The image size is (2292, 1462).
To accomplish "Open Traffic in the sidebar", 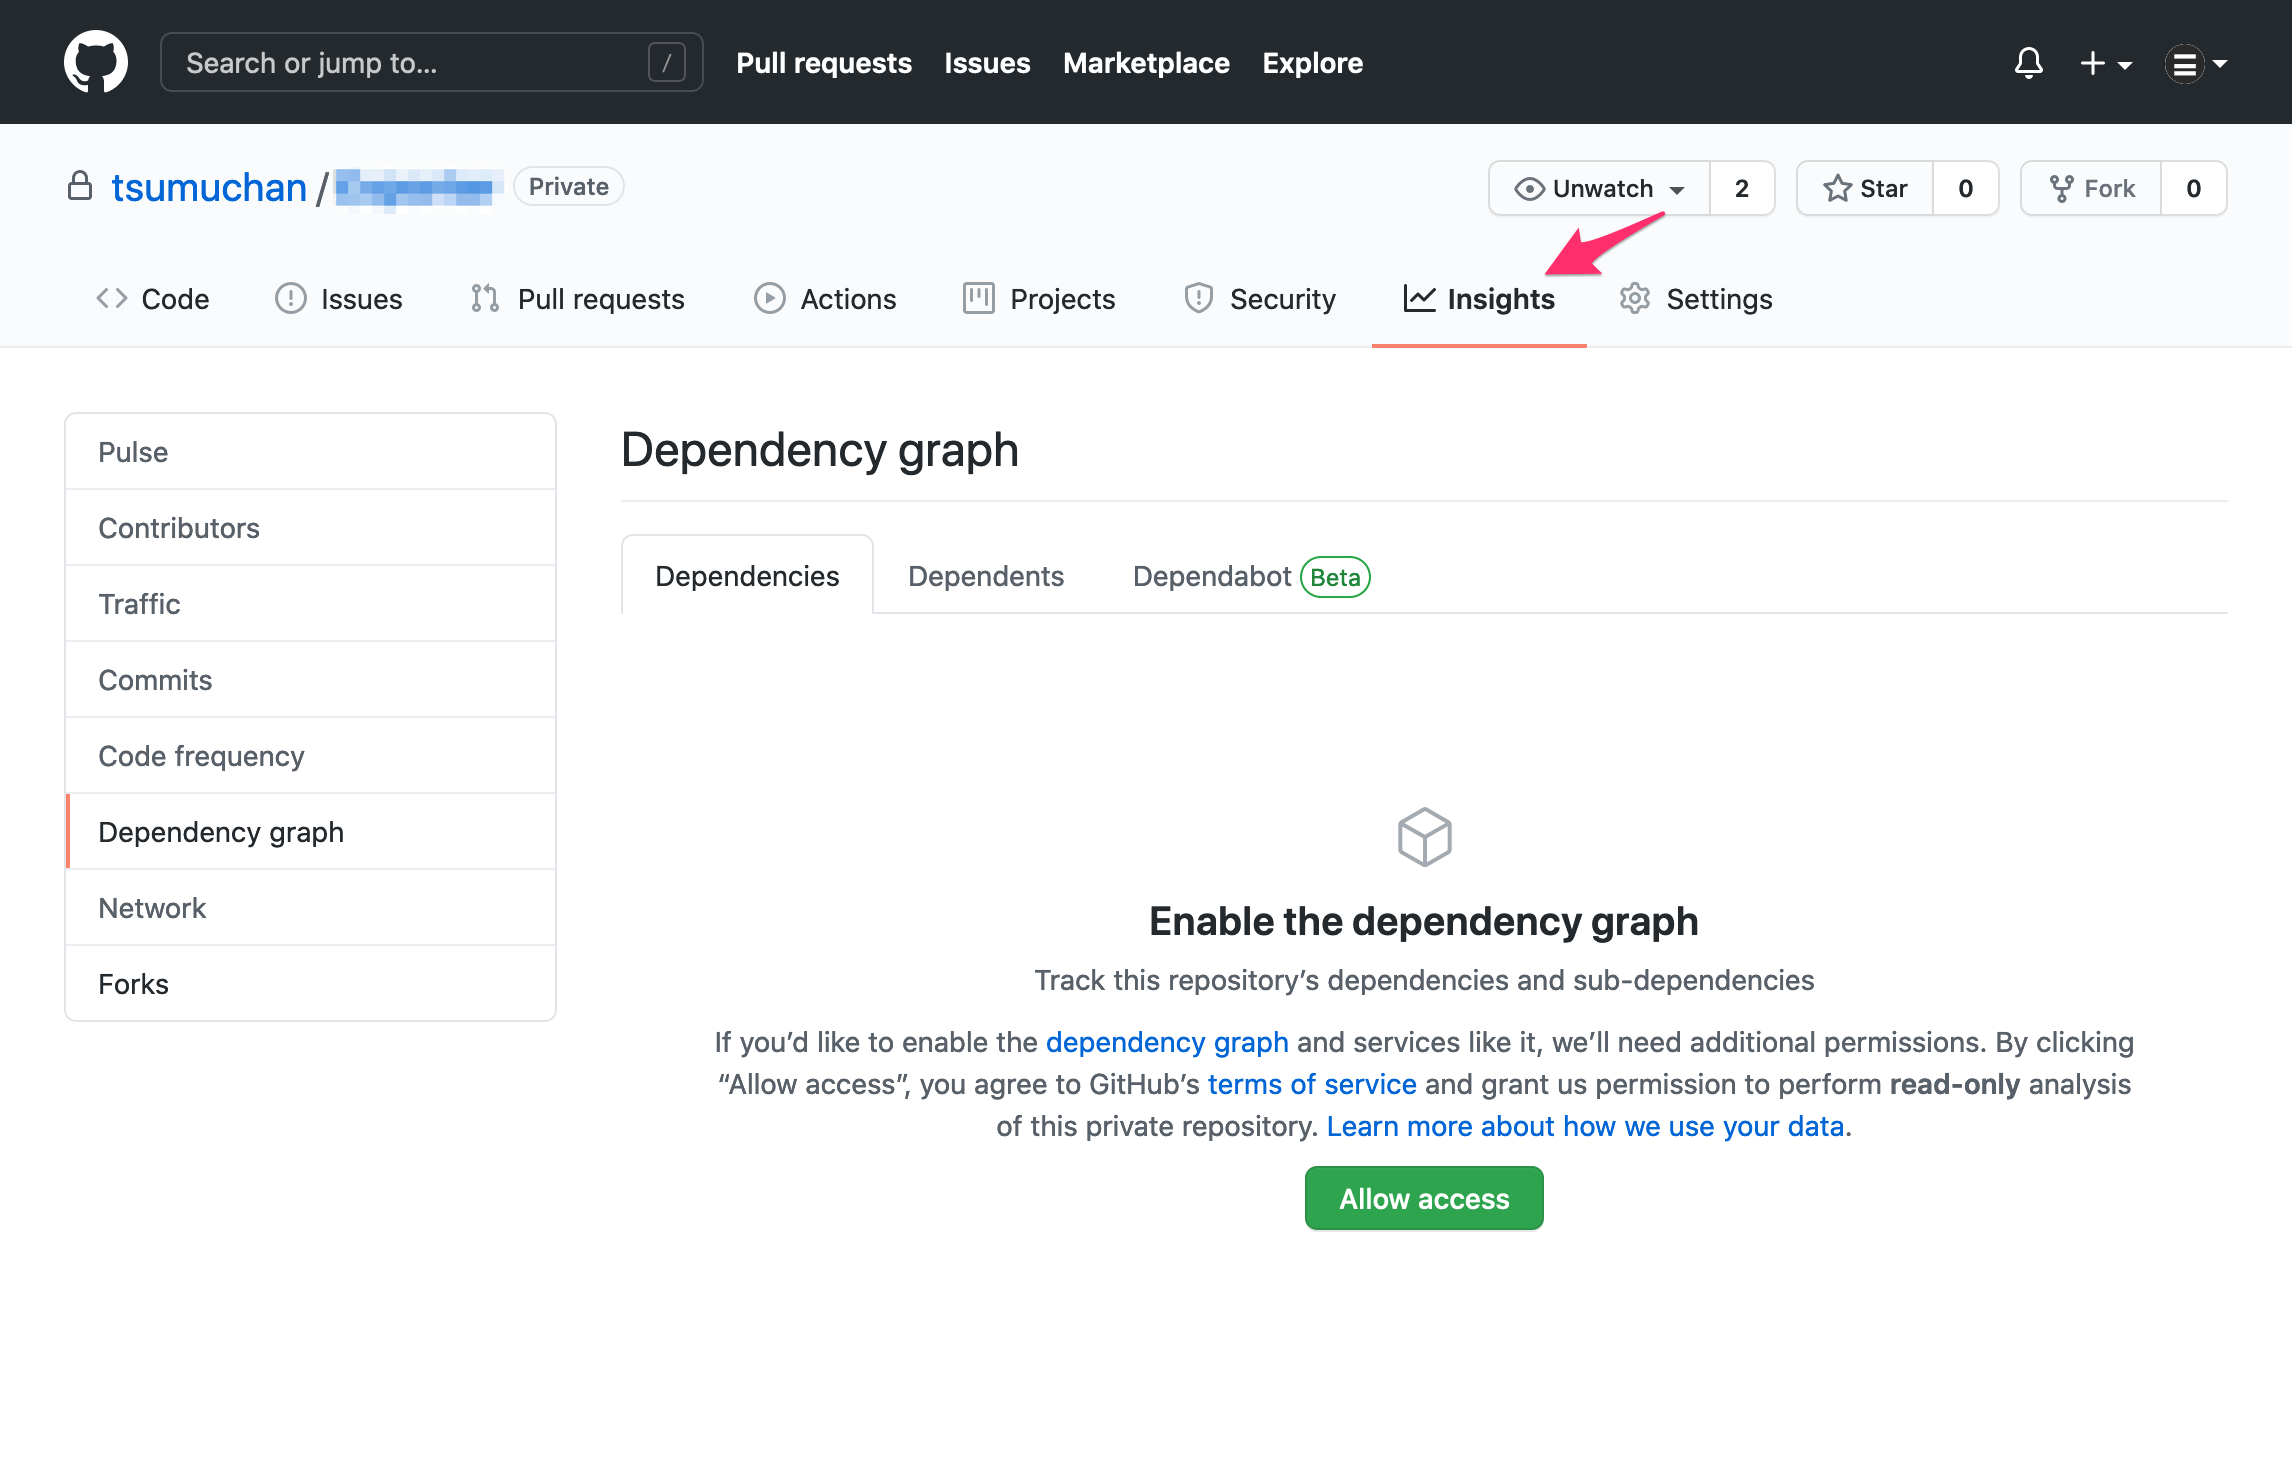I will click(310, 604).
